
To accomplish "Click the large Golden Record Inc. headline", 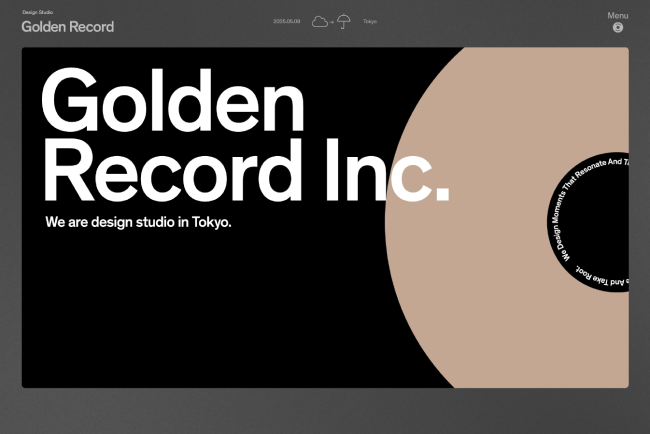I will point(245,135).
